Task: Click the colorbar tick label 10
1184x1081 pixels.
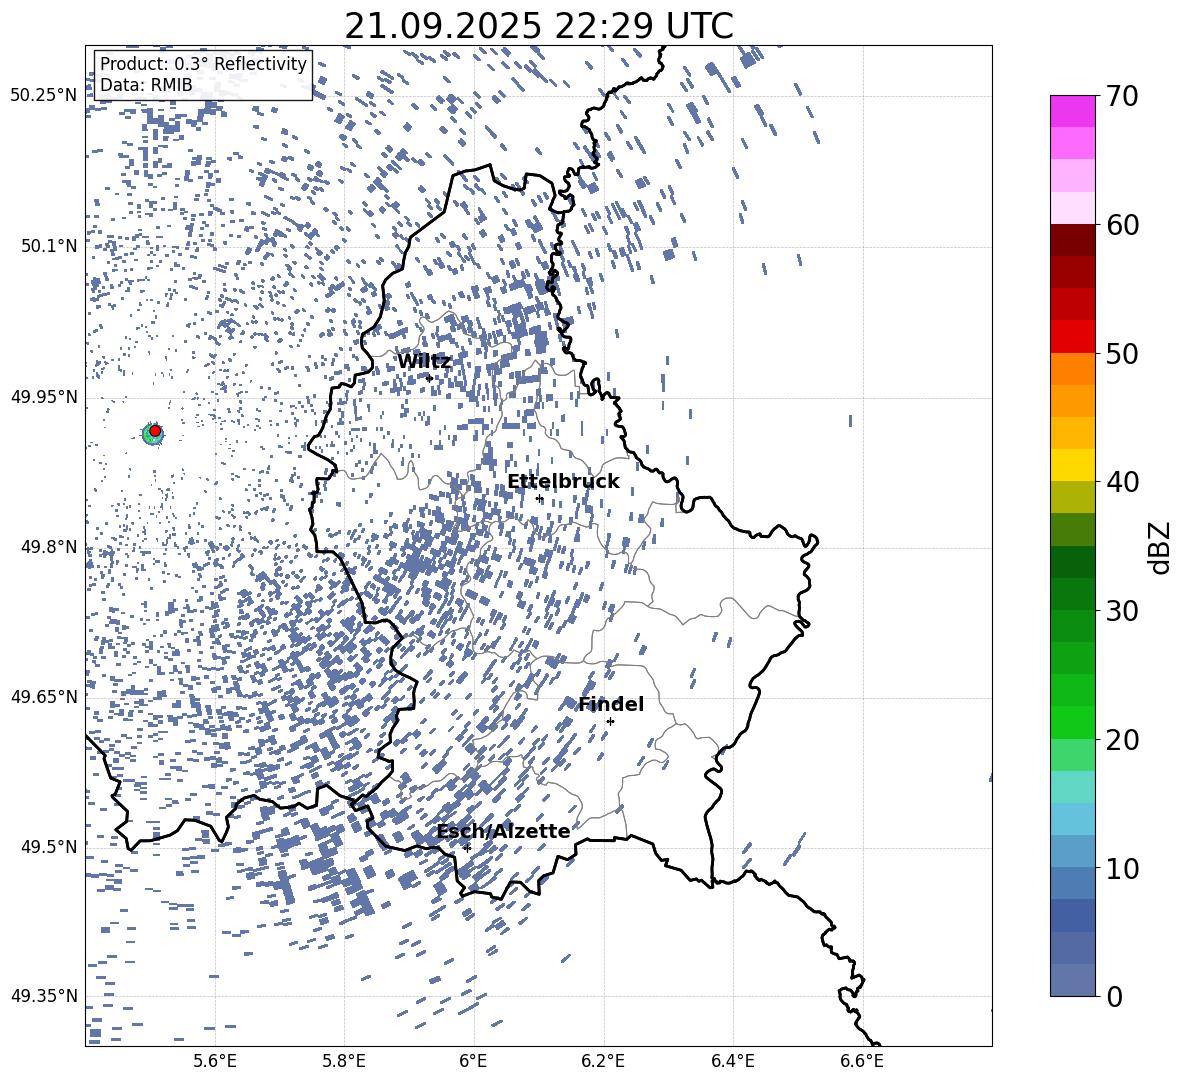Action: [x=1122, y=869]
